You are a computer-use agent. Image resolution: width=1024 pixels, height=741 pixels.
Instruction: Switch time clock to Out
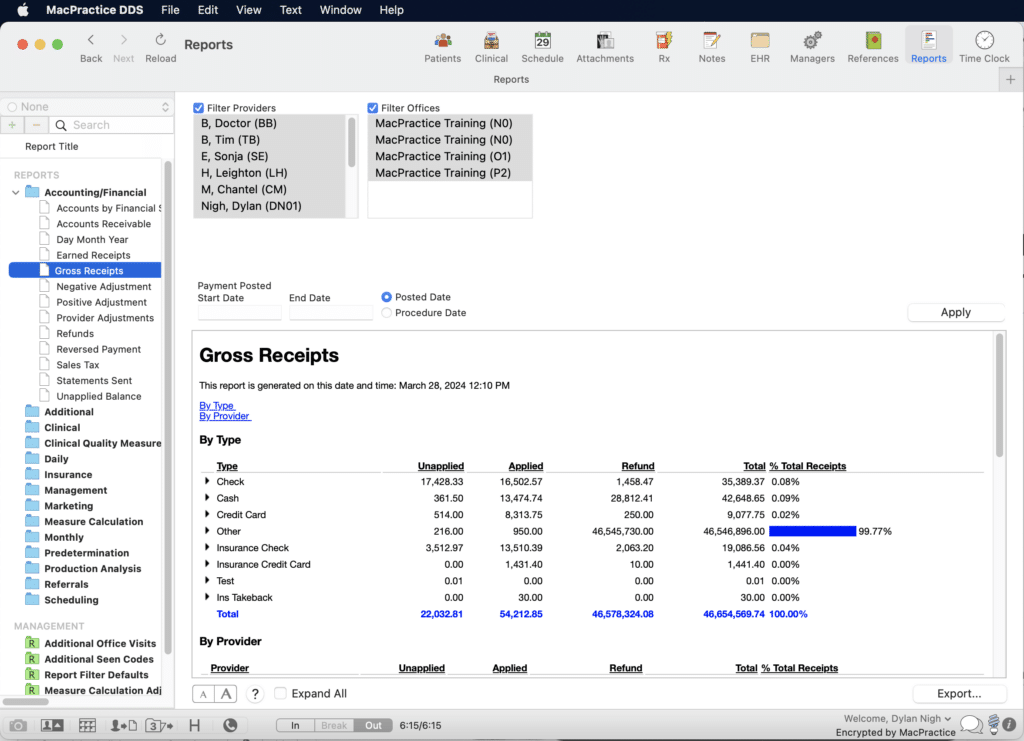[x=373, y=725]
